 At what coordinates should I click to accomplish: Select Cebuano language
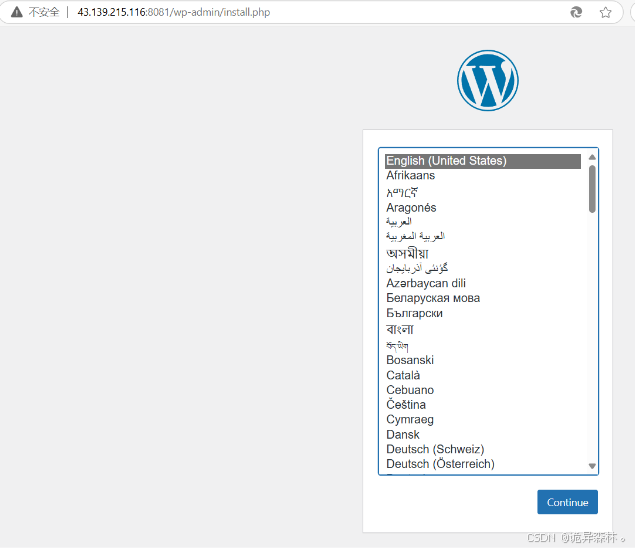(483, 390)
